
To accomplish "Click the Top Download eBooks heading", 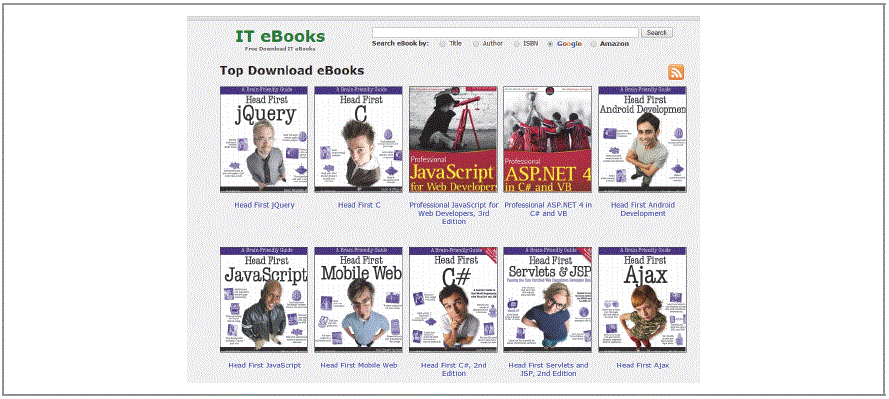I will (292, 71).
